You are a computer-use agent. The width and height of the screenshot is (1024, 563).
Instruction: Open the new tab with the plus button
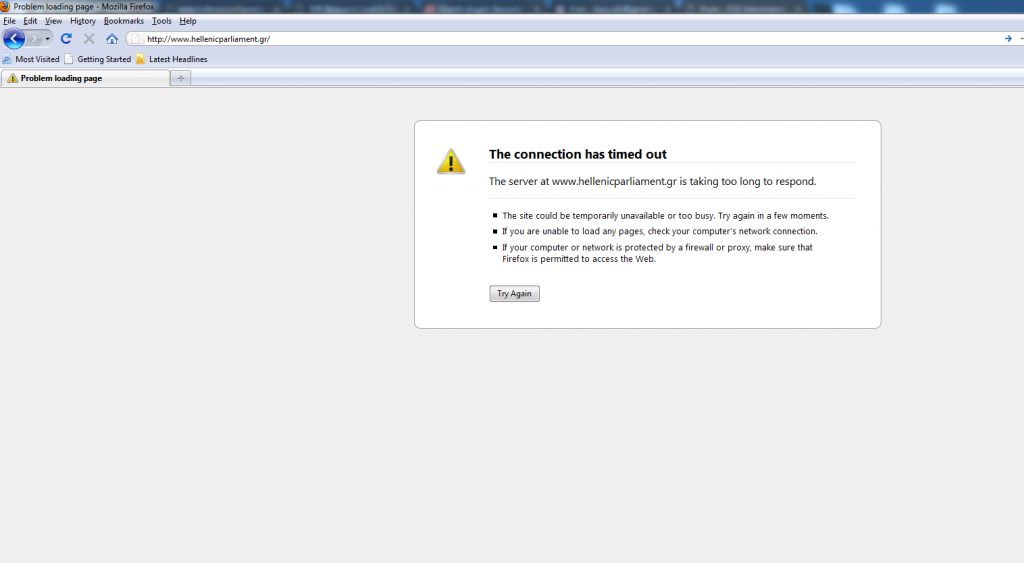point(181,78)
